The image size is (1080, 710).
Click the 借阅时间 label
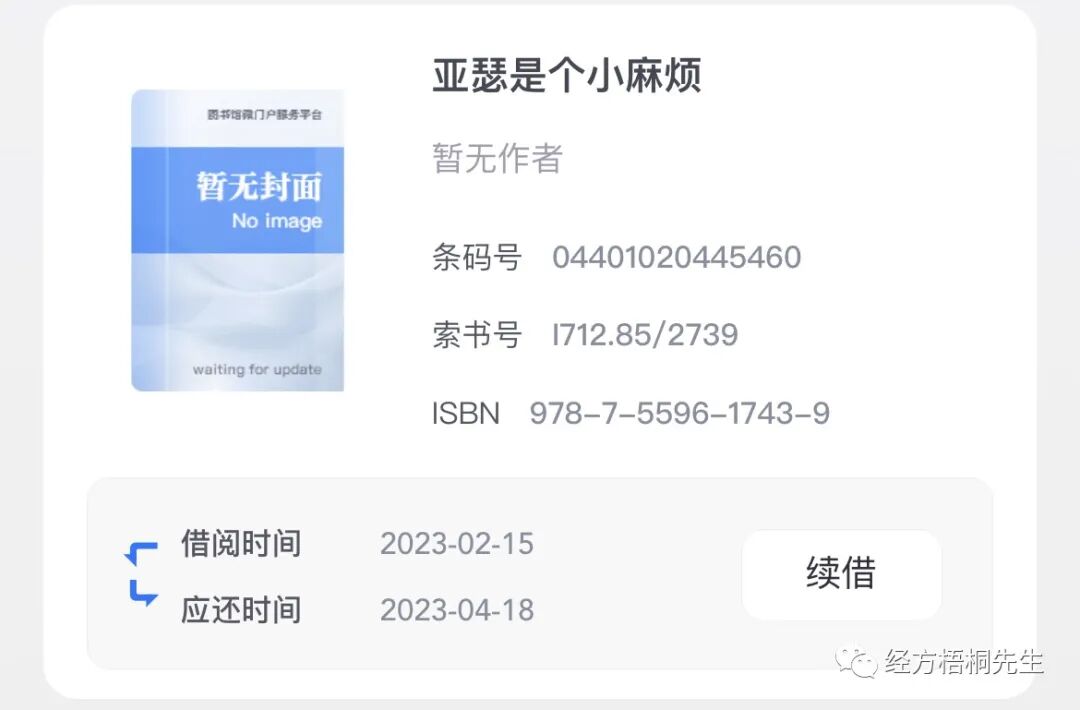tap(241, 543)
